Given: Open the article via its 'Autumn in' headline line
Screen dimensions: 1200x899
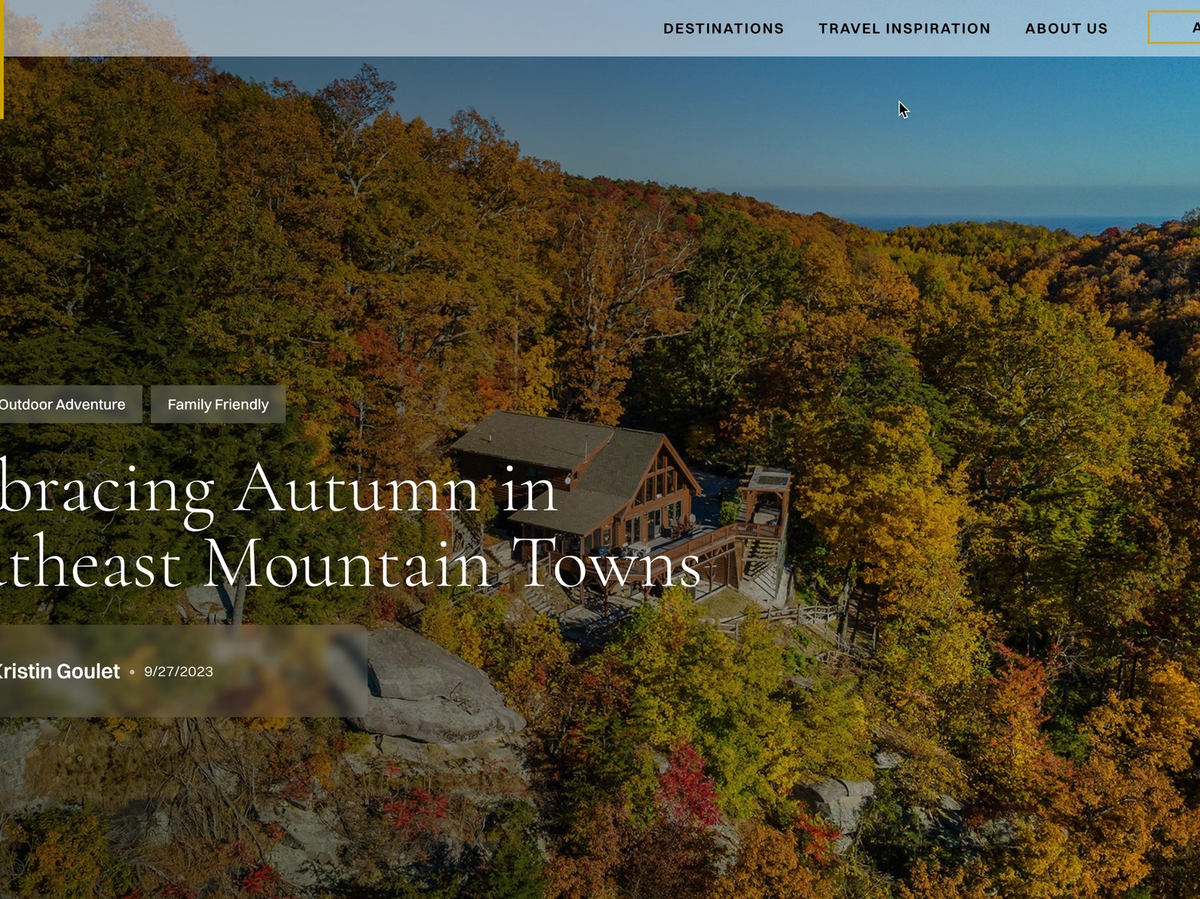Looking at the screenshot, I should 279,489.
